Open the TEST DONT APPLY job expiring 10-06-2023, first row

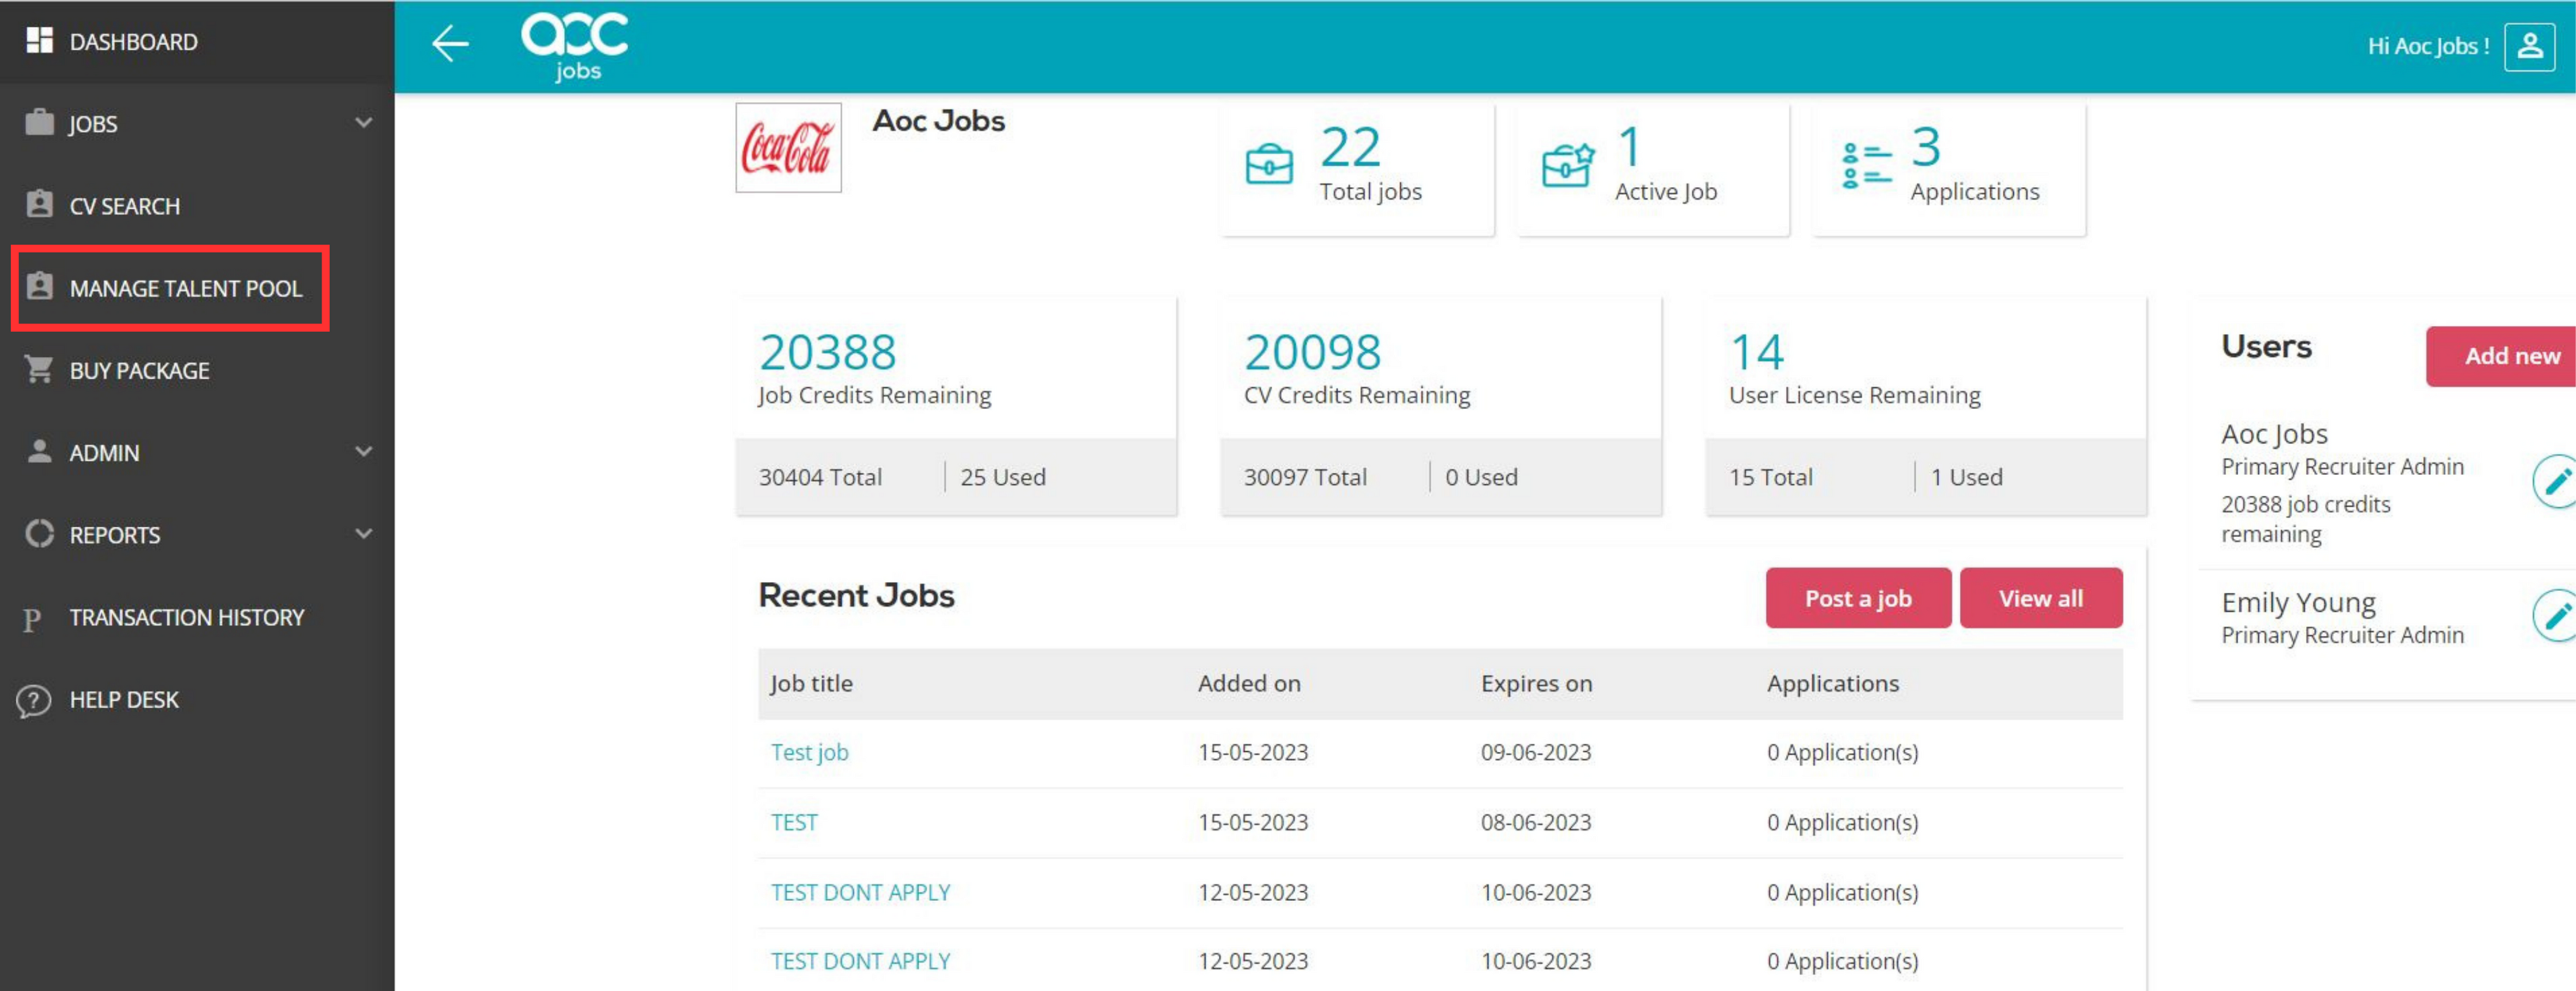pos(860,892)
